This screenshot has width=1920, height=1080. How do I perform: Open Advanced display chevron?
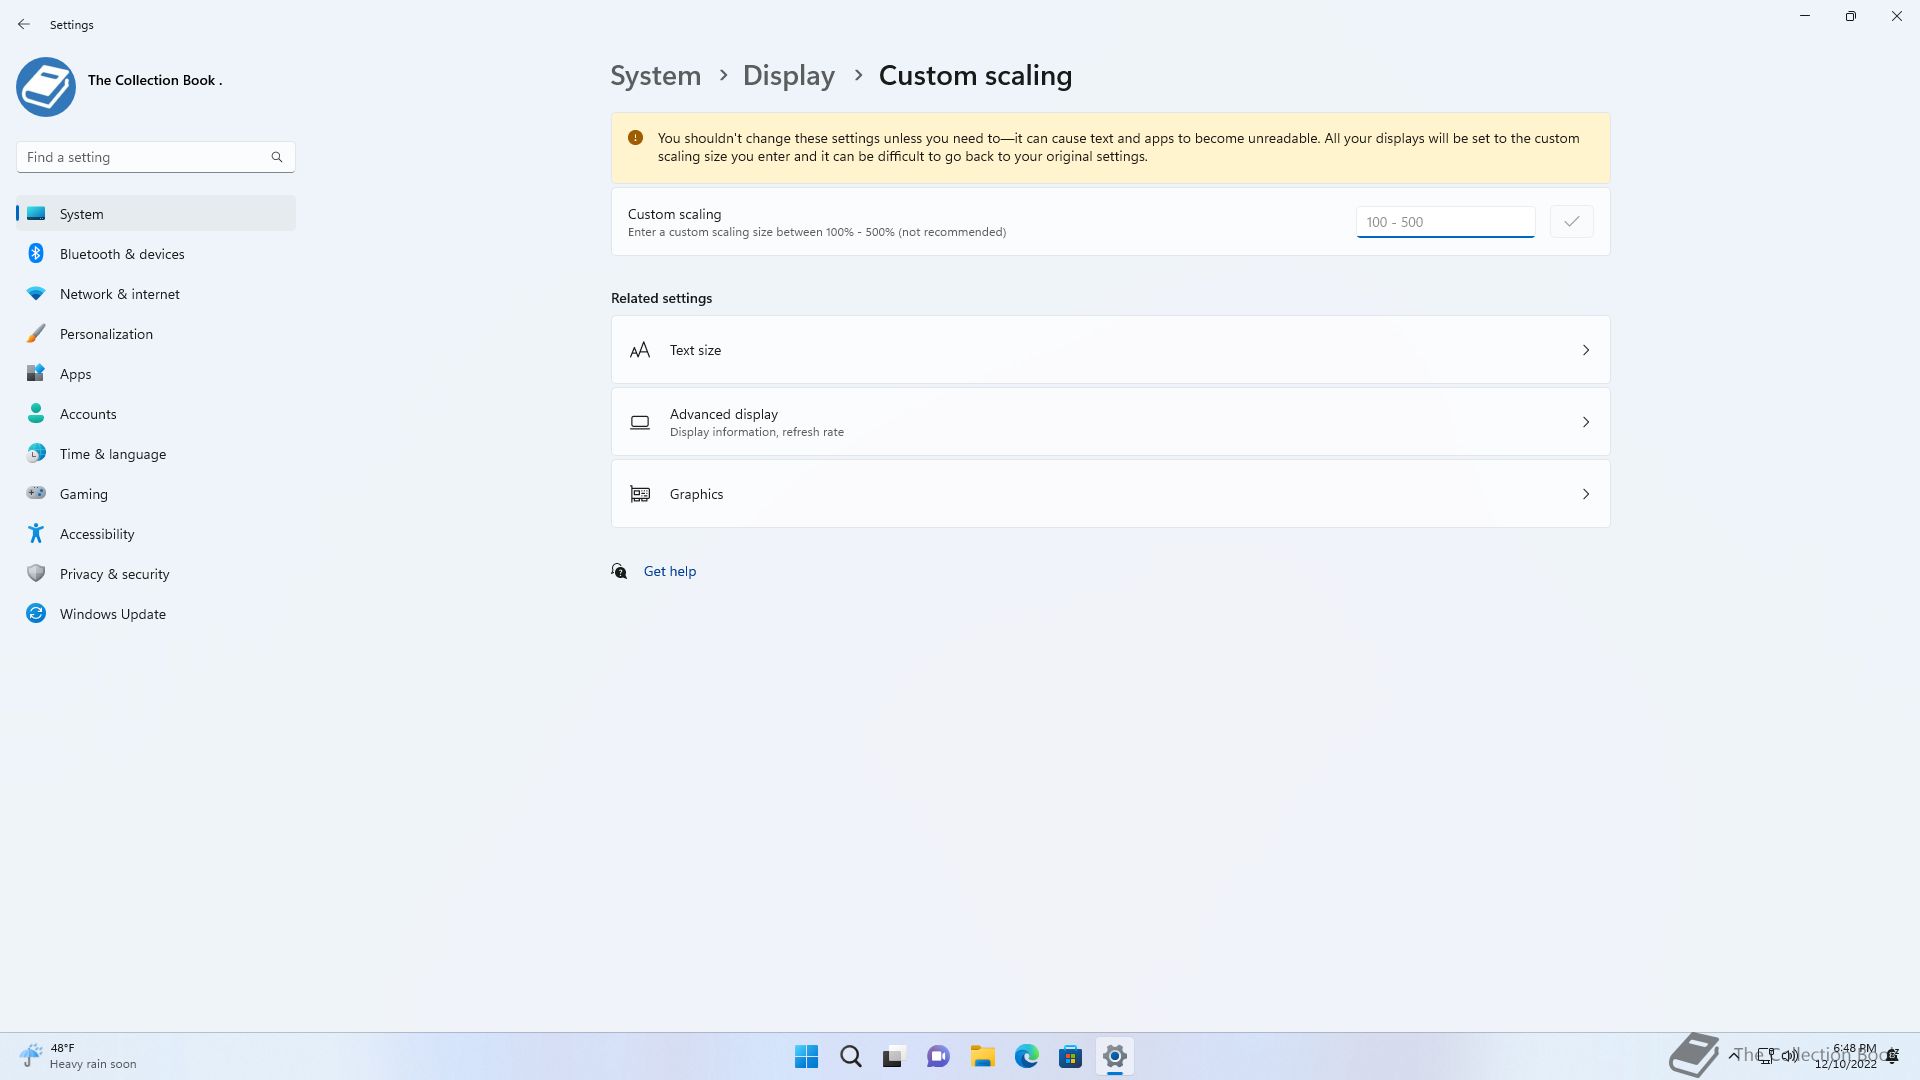pyautogui.click(x=1585, y=422)
